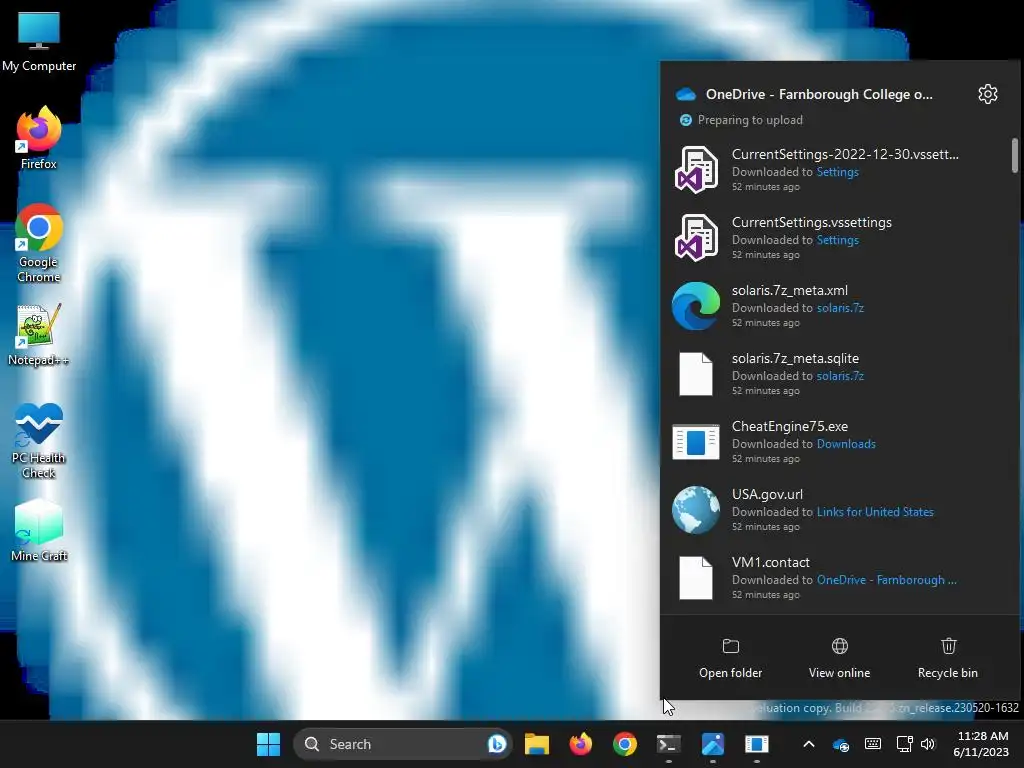Select PC Health Check desktop icon

click(x=39, y=440)
